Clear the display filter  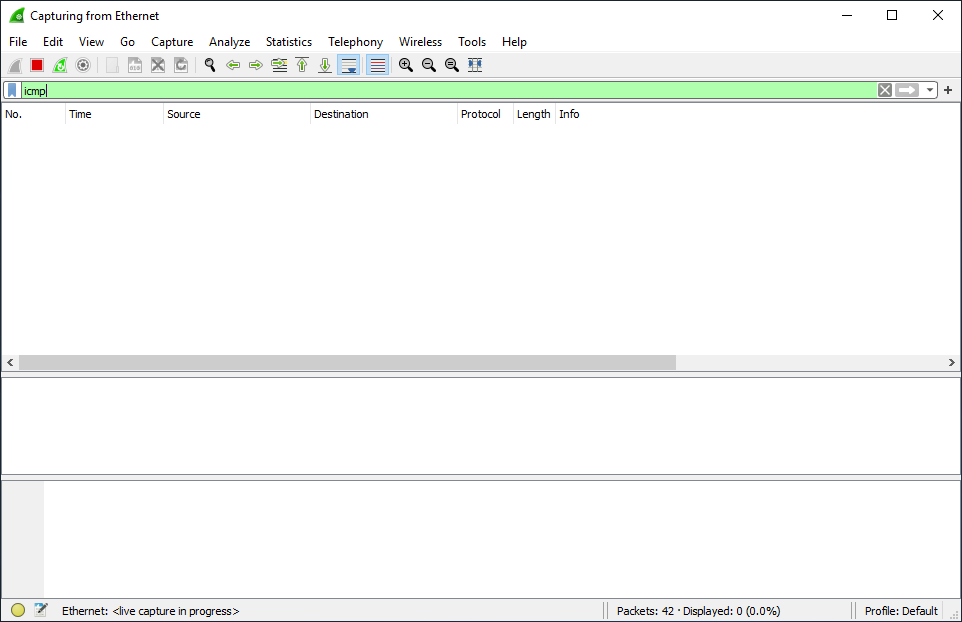[885, 91]
